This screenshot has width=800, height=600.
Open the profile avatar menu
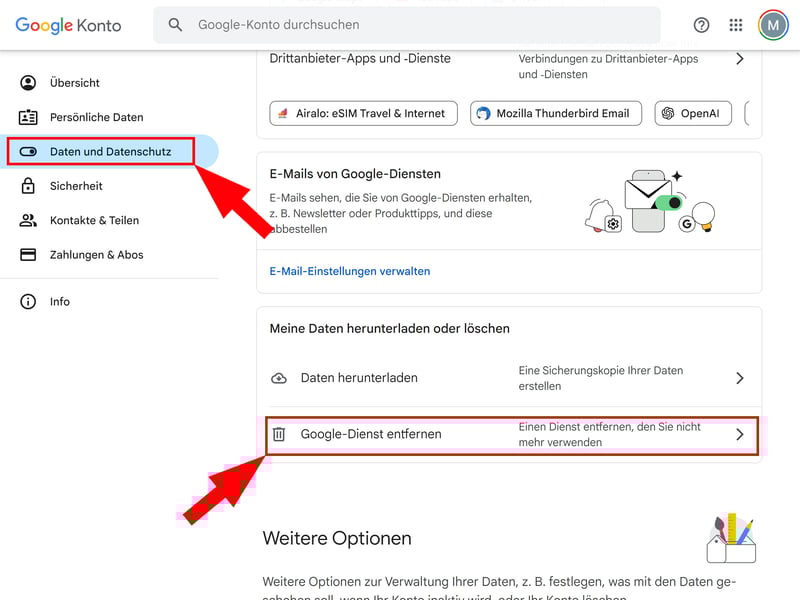coord(773,25)
